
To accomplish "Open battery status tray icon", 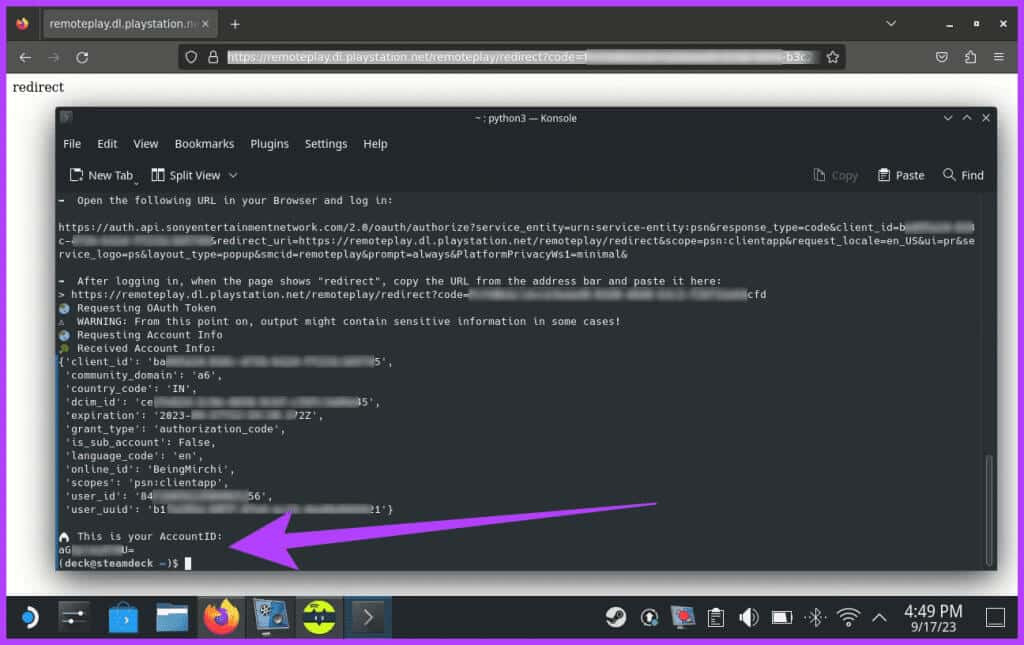I will click(x=782, y=617).
